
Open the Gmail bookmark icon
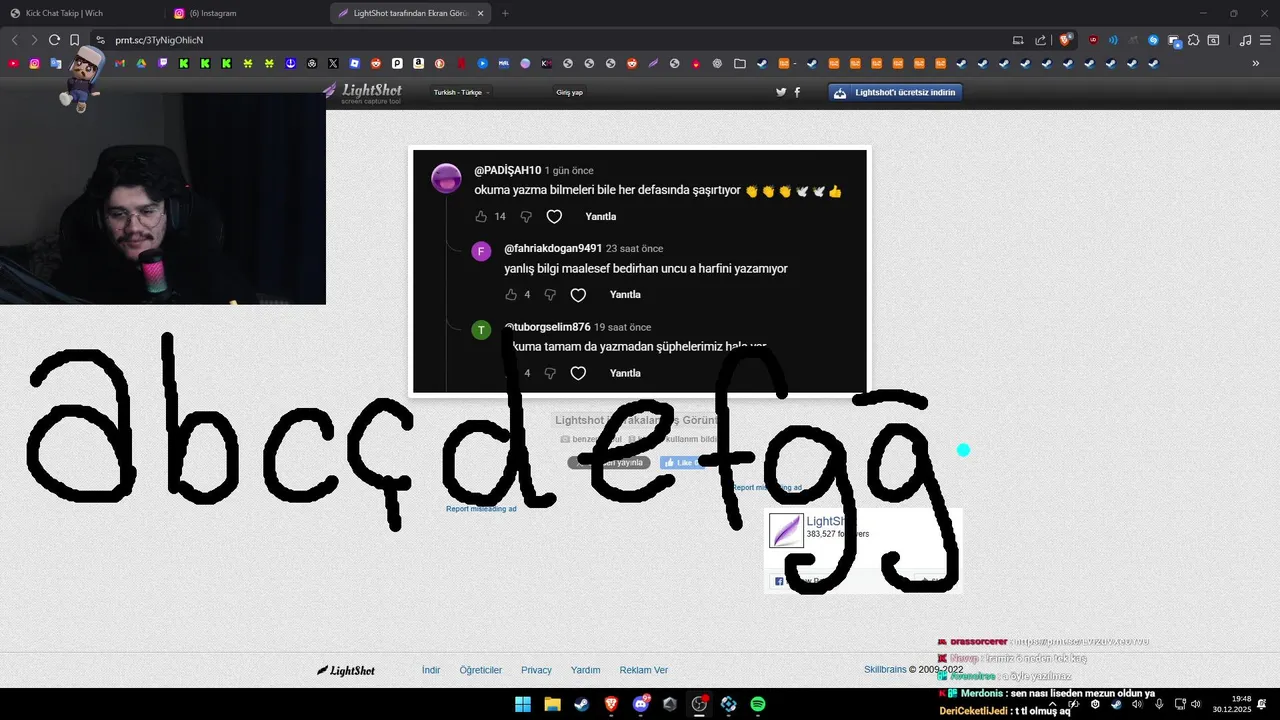pos(120,63)
